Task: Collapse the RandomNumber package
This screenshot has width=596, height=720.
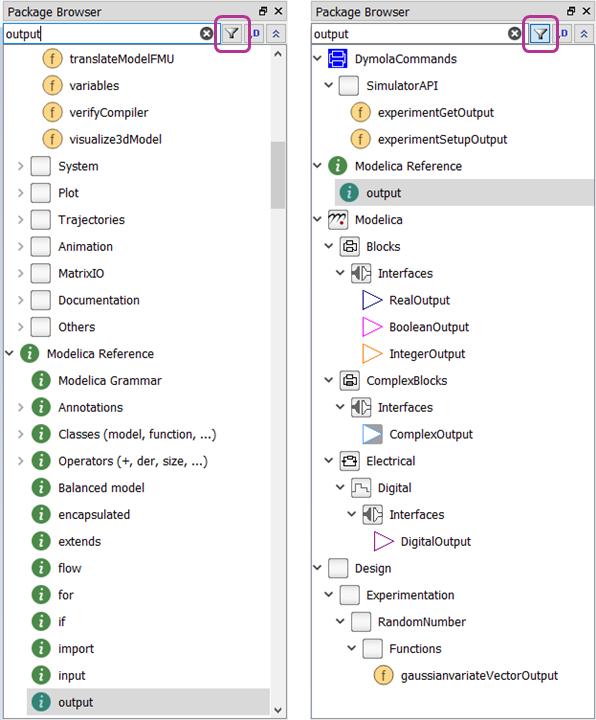Action: [340, 621]
